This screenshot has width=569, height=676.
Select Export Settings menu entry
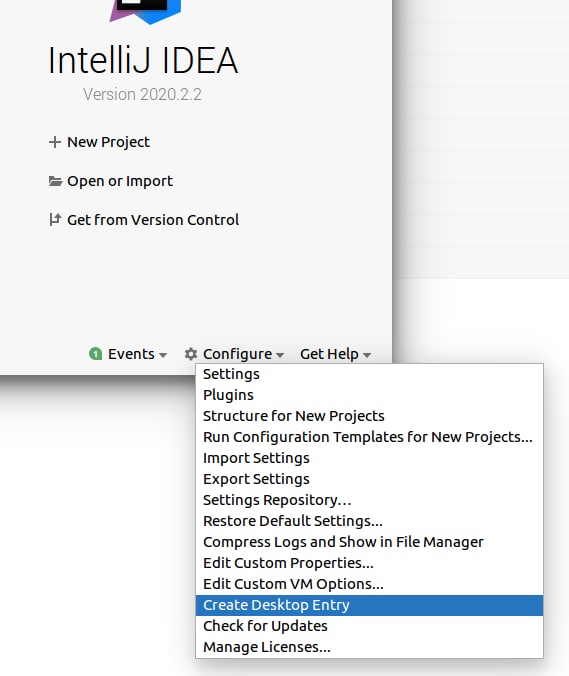click(369, 479)
